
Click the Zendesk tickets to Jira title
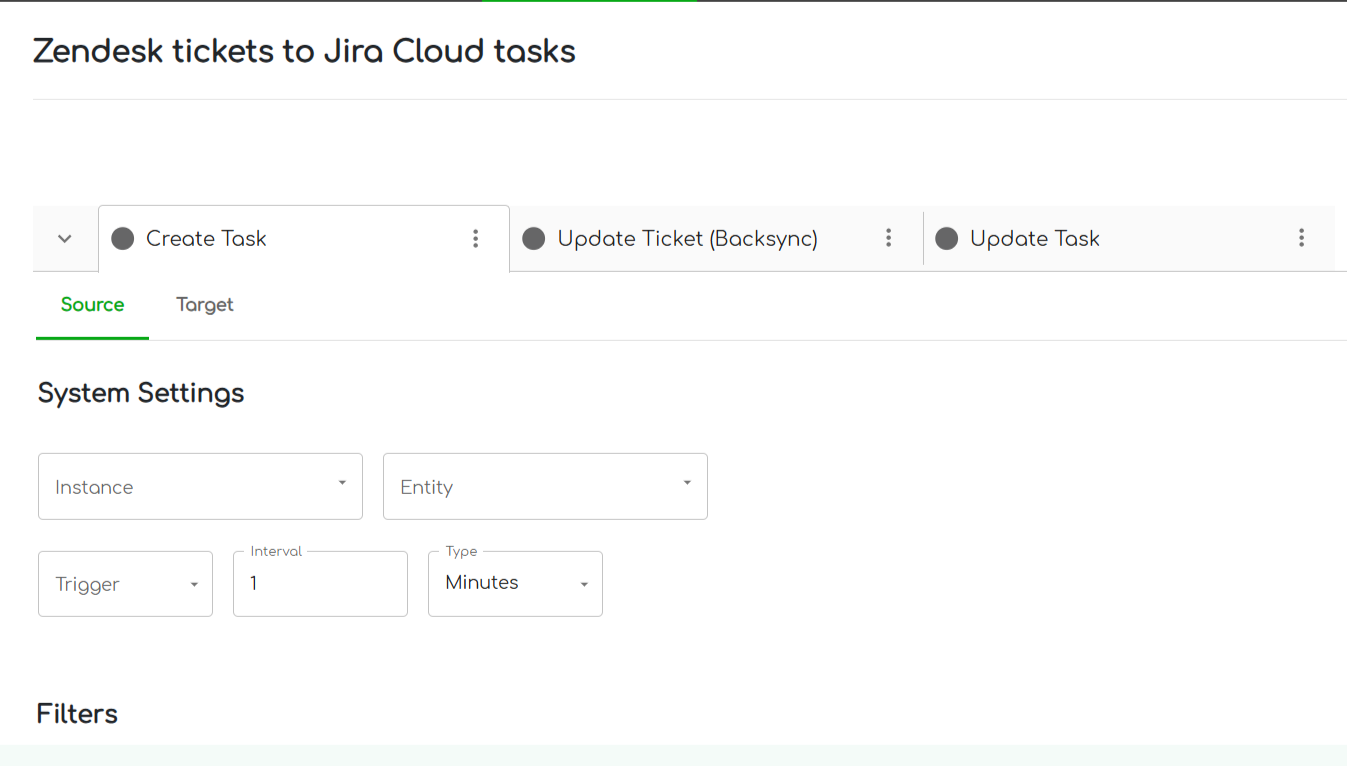[x=304, y=51]
